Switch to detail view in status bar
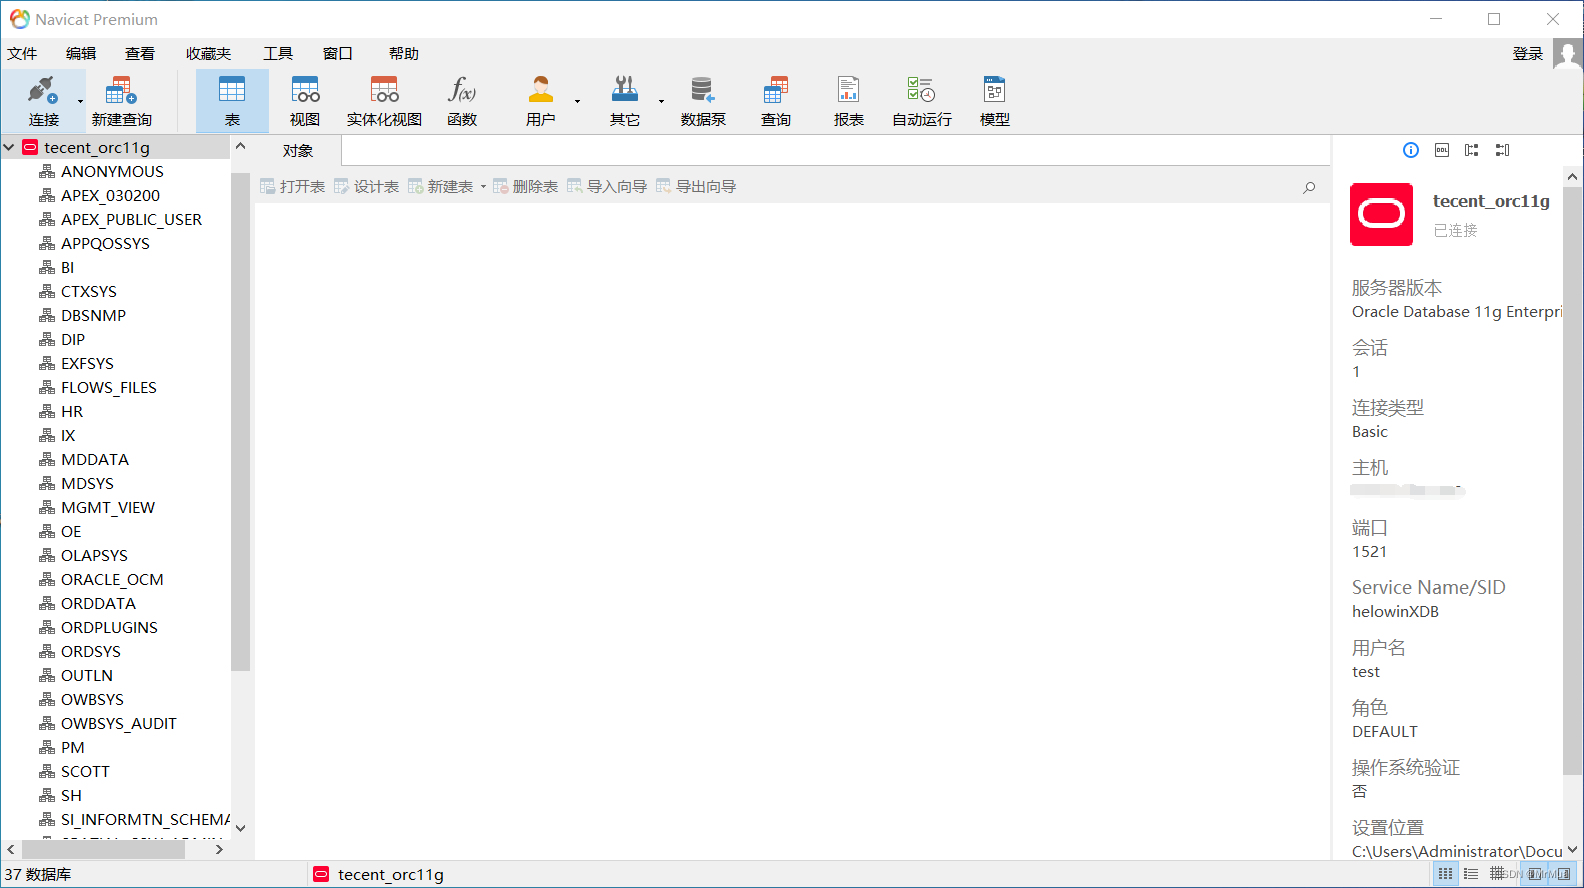The image size is (1584, 888). [x=1497, y=874]
